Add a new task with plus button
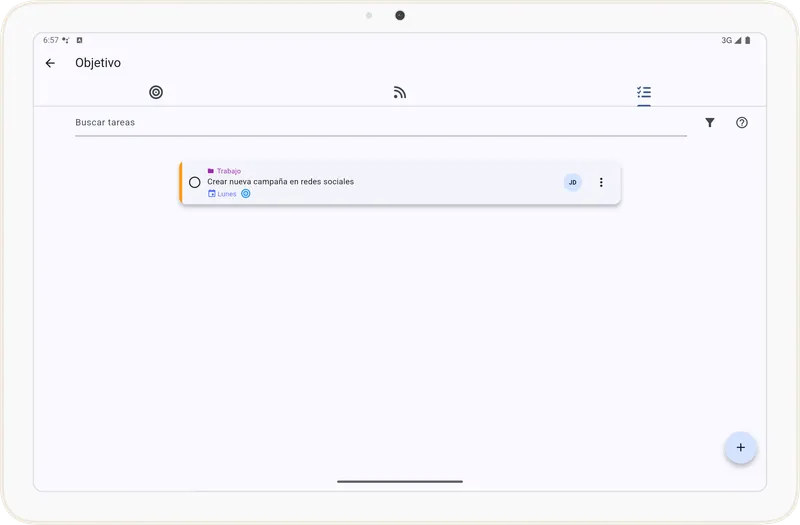The height and width of the screenshot is (525, 800). pos(740,447)
